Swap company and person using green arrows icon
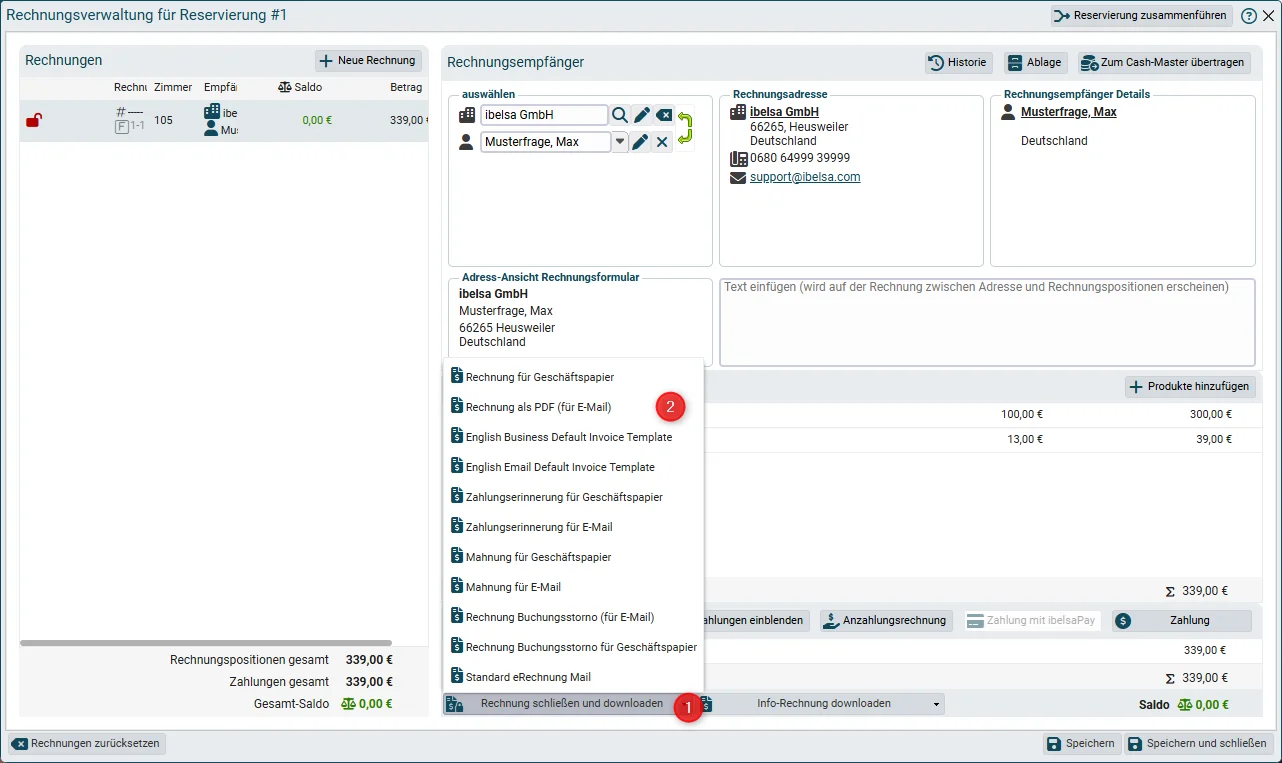Viewport: 1282px width, 763px height. coord(685,128)
